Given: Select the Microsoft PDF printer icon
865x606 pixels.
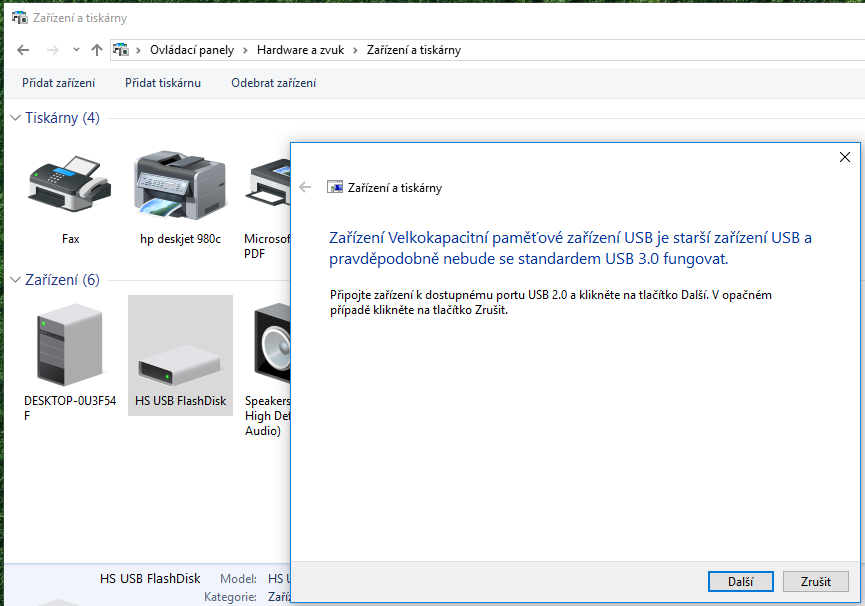Looking at the screenshot, I should coord(268,185).
